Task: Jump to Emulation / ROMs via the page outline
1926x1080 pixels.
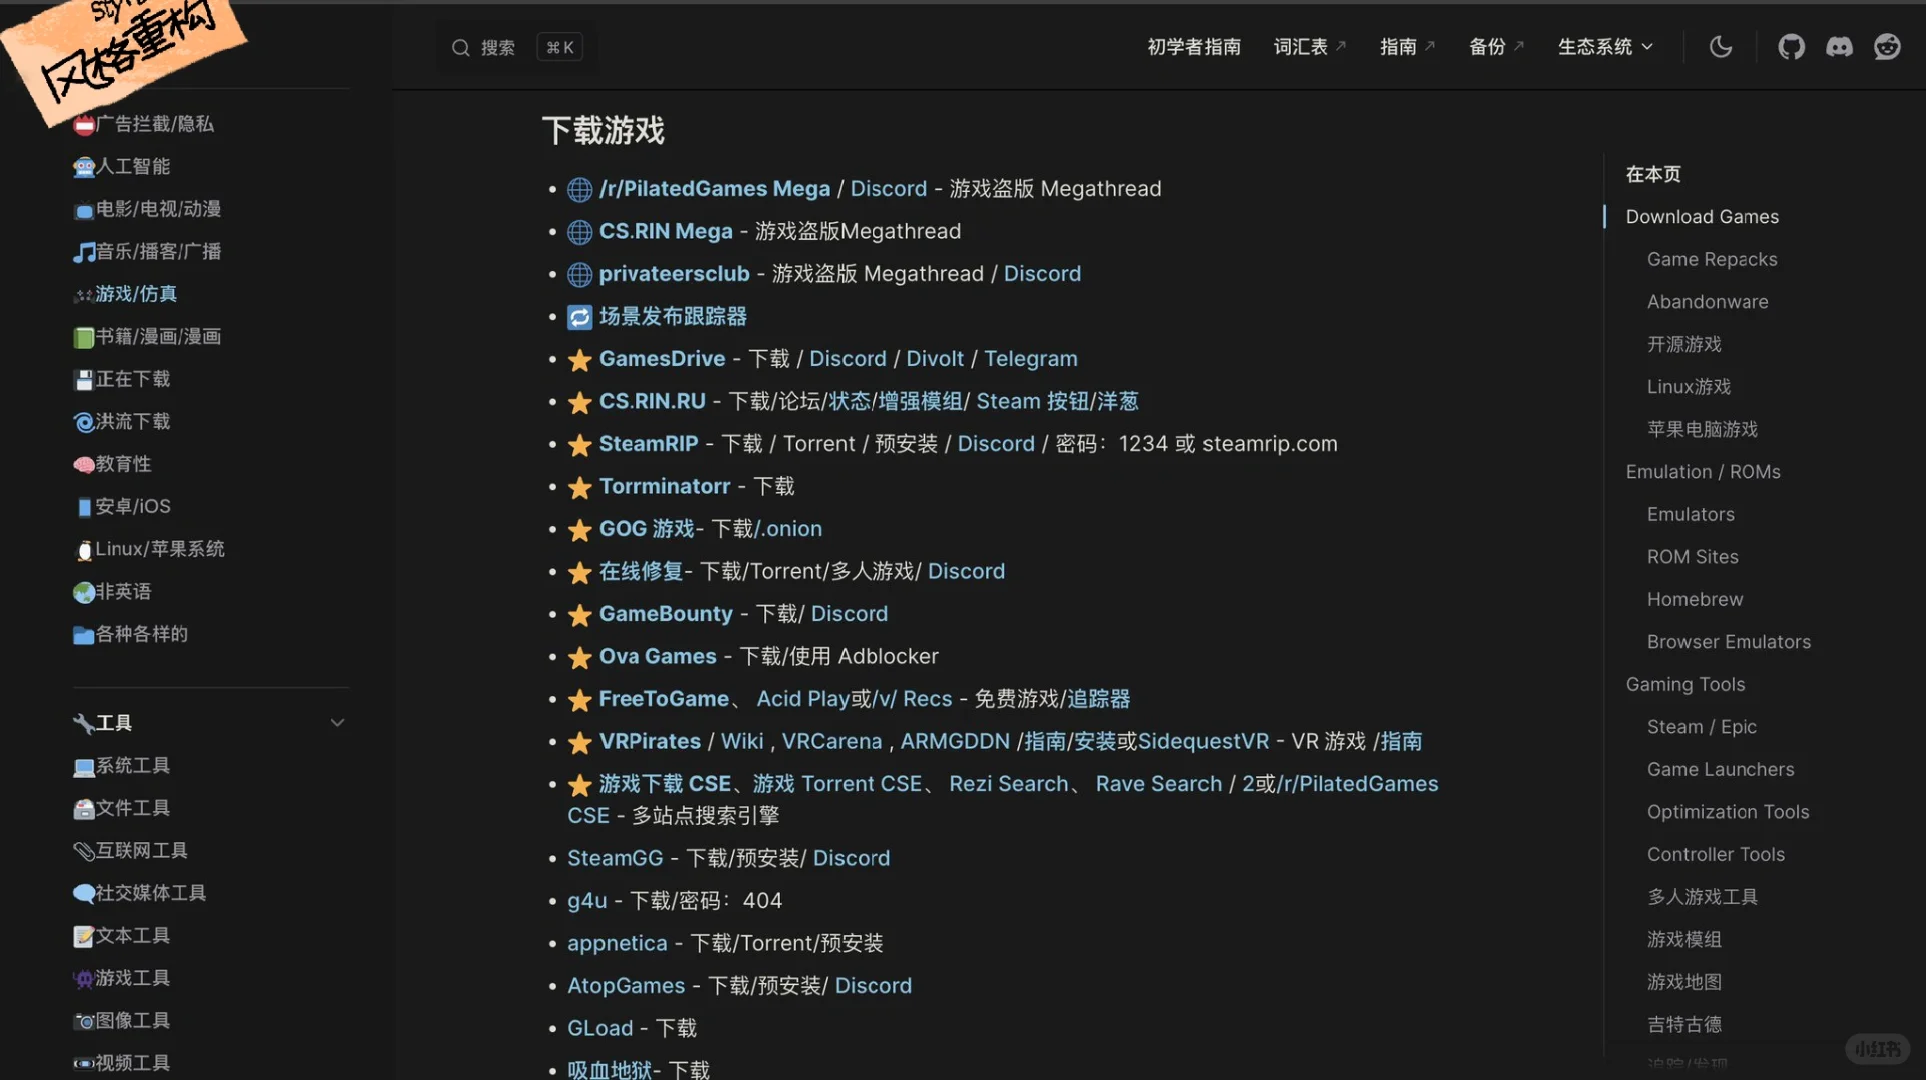Action: click(1703, 471)
